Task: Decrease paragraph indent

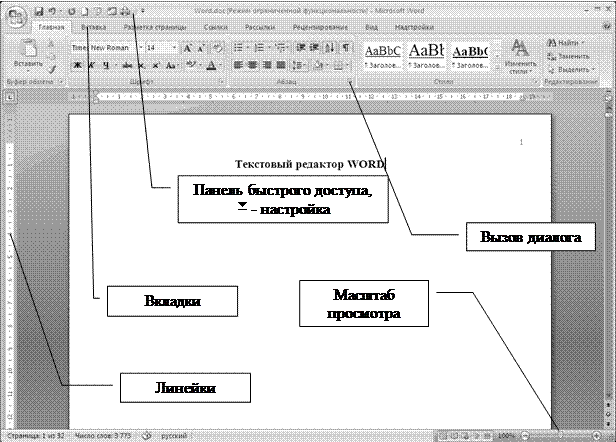Action: click(x=301, y=48)
